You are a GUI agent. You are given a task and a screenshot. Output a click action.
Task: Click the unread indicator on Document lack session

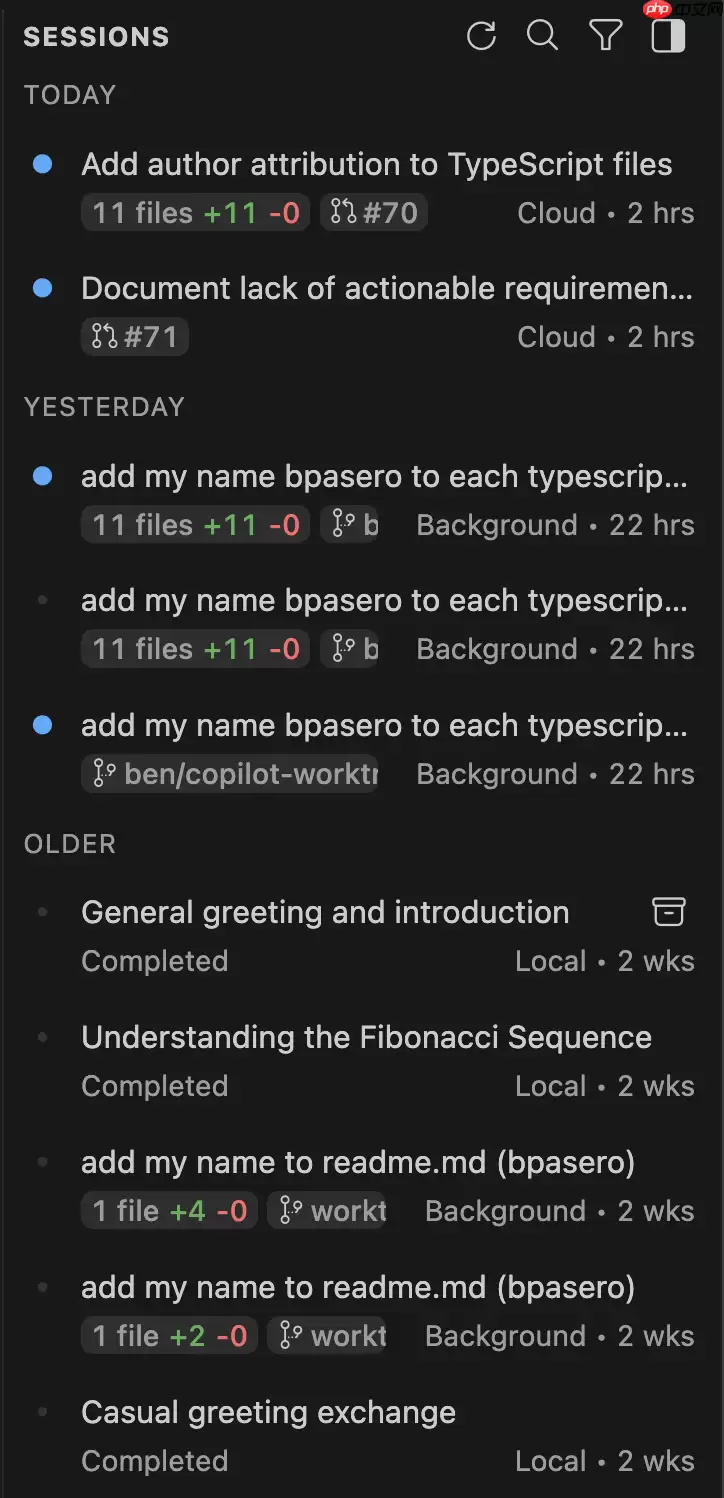point(42,288)
